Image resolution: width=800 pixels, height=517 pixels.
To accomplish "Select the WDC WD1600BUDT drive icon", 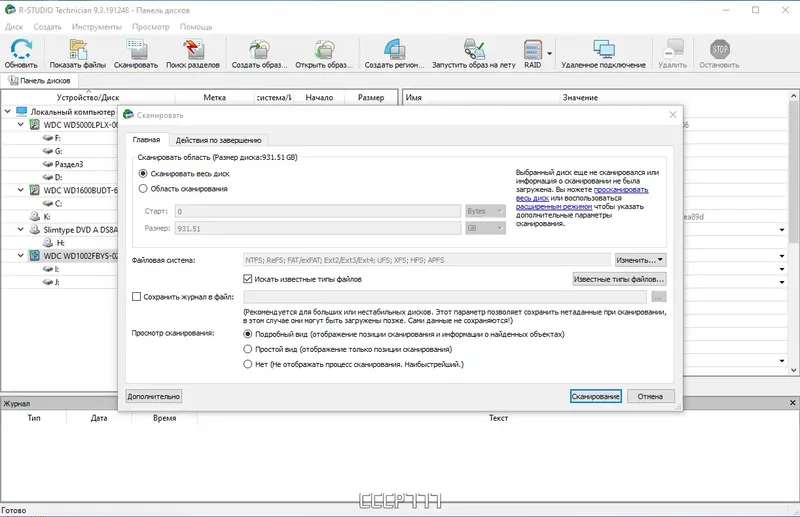I will click(34, 190).
